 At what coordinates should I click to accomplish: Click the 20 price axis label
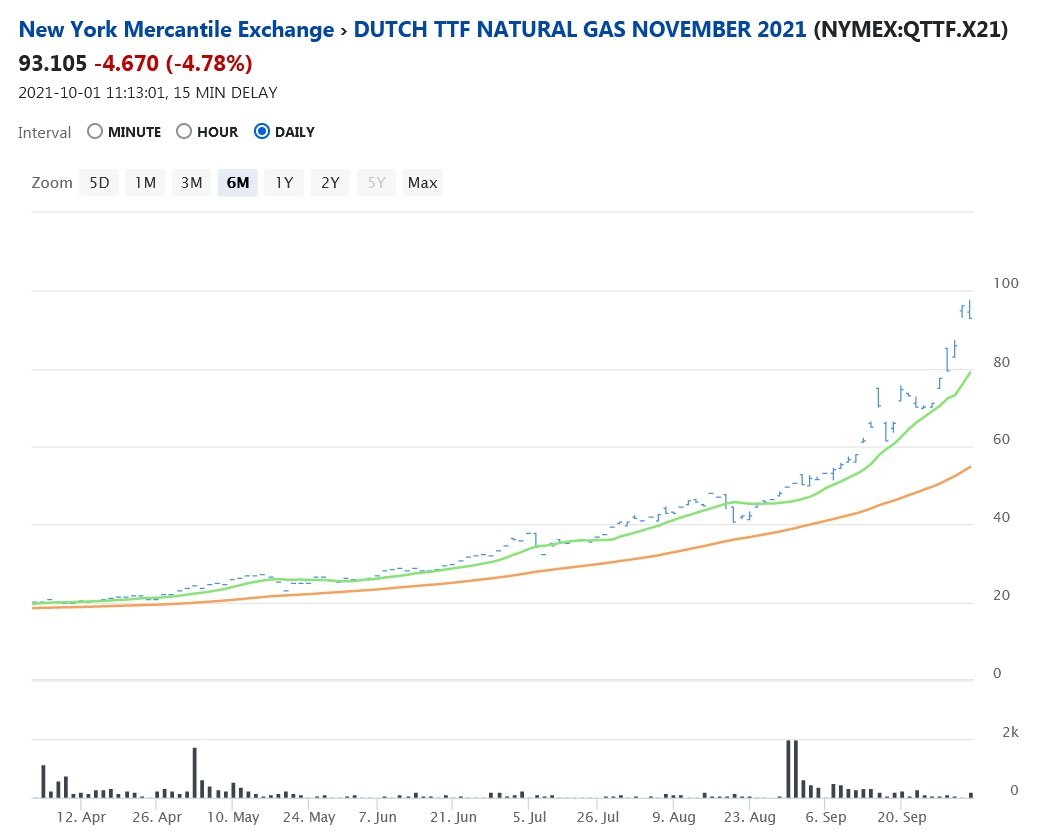click(1002, 596)
